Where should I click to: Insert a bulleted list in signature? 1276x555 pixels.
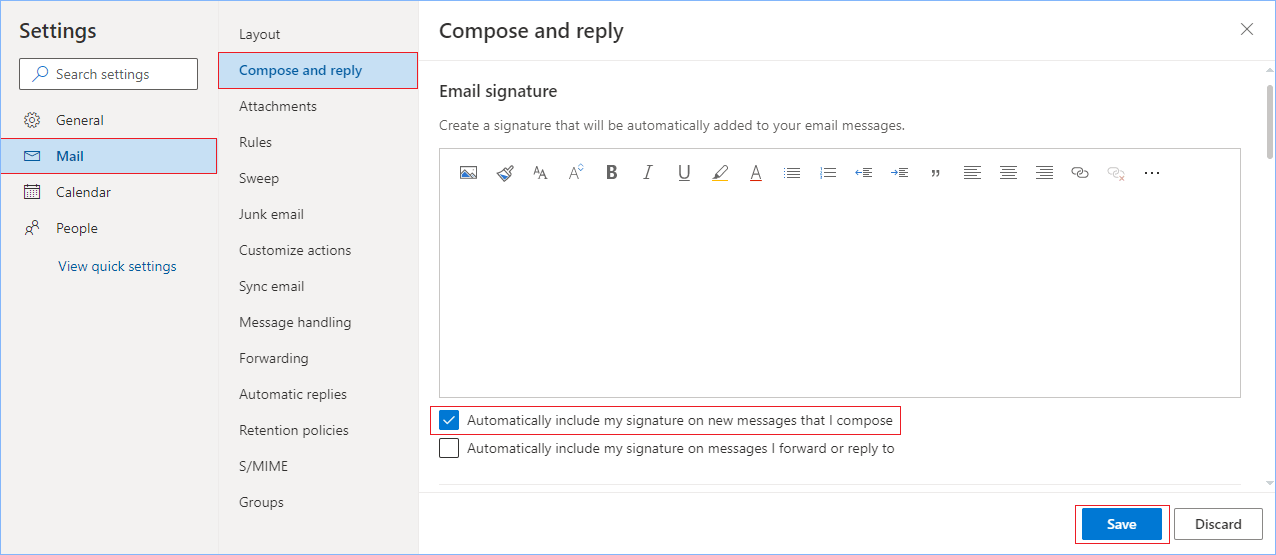click(x=792, y=173)
